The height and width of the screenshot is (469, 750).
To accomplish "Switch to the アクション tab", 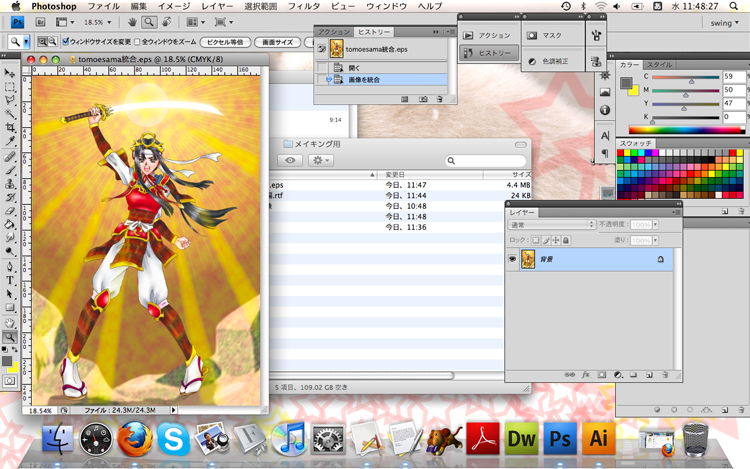I will 334,32.
